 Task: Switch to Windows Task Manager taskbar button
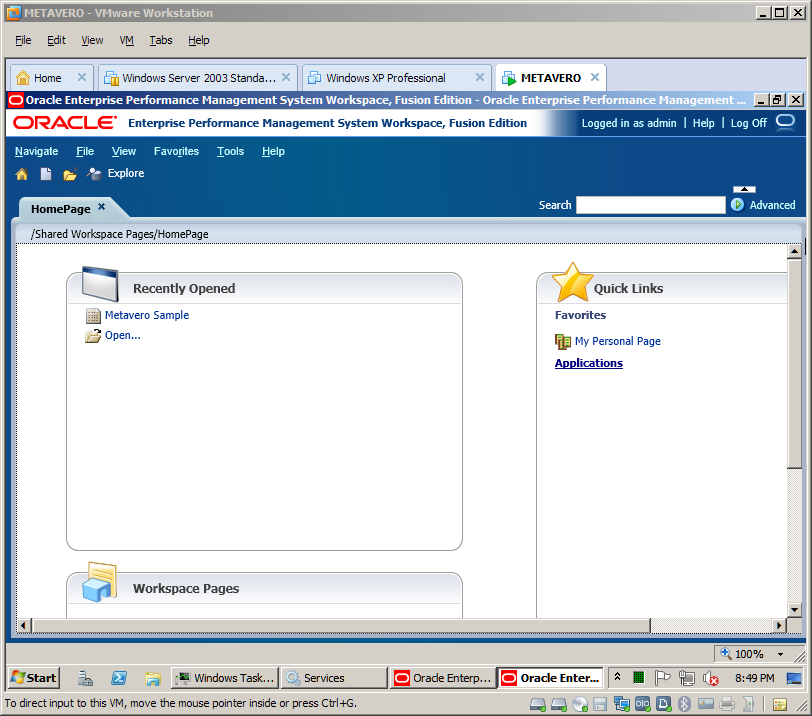click(225, 678)
